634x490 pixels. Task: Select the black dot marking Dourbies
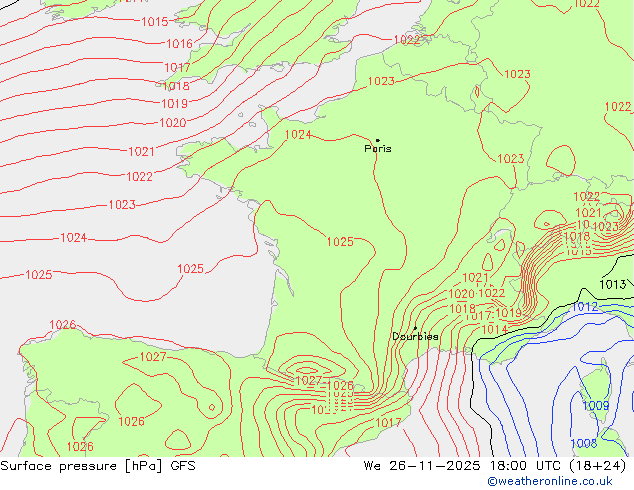[x=415, y=328]
